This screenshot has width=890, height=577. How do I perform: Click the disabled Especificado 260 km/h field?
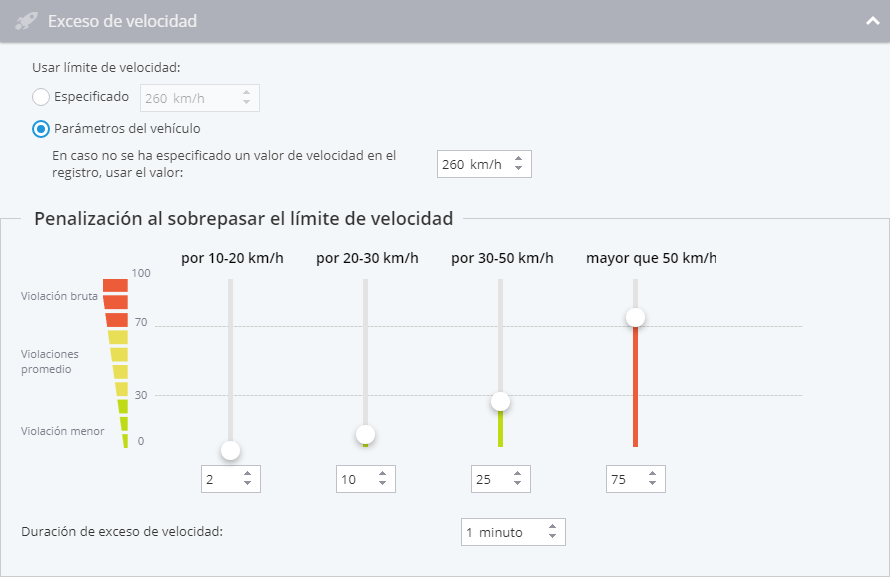click(x=200, y=98)
